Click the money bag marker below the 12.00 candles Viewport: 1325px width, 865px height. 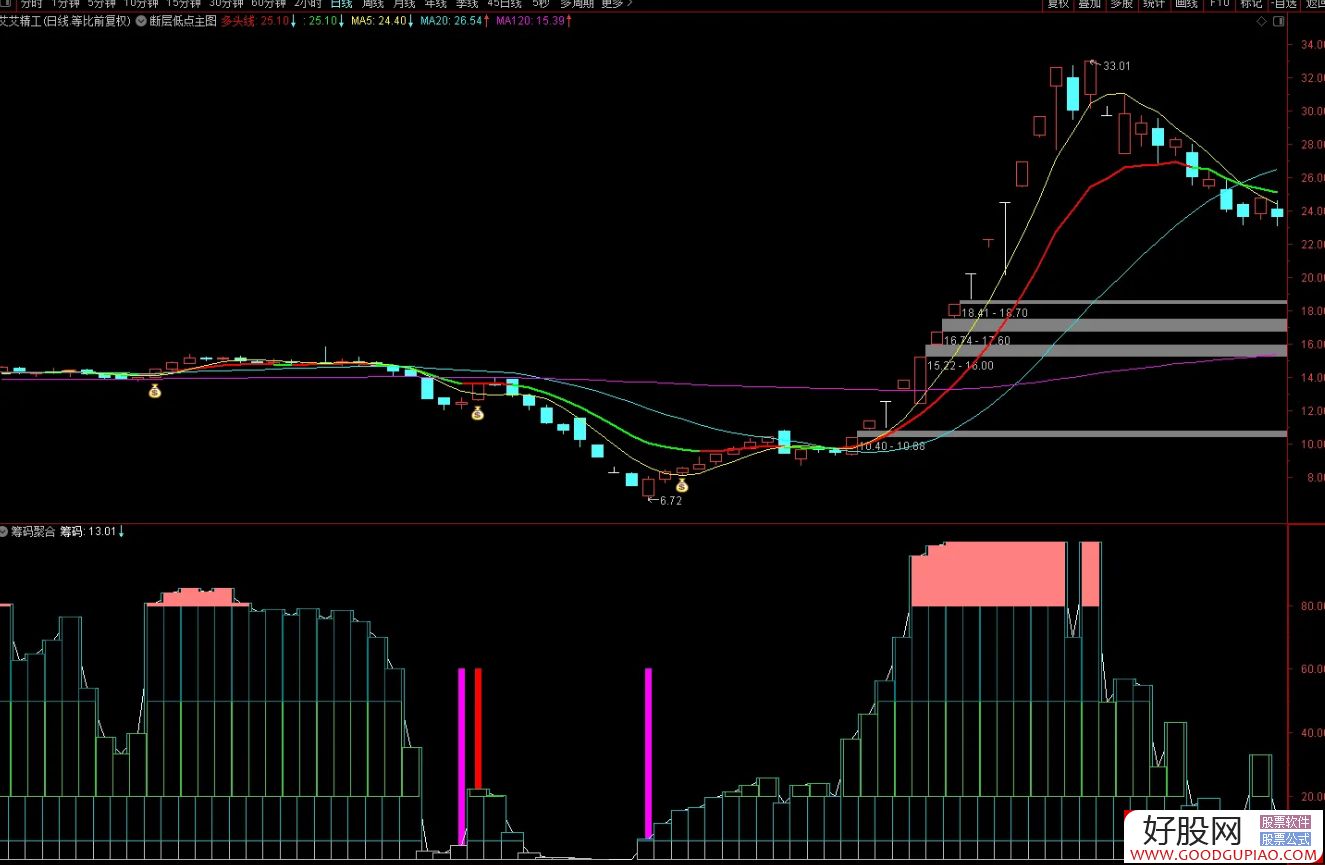[x=478, y=413]
